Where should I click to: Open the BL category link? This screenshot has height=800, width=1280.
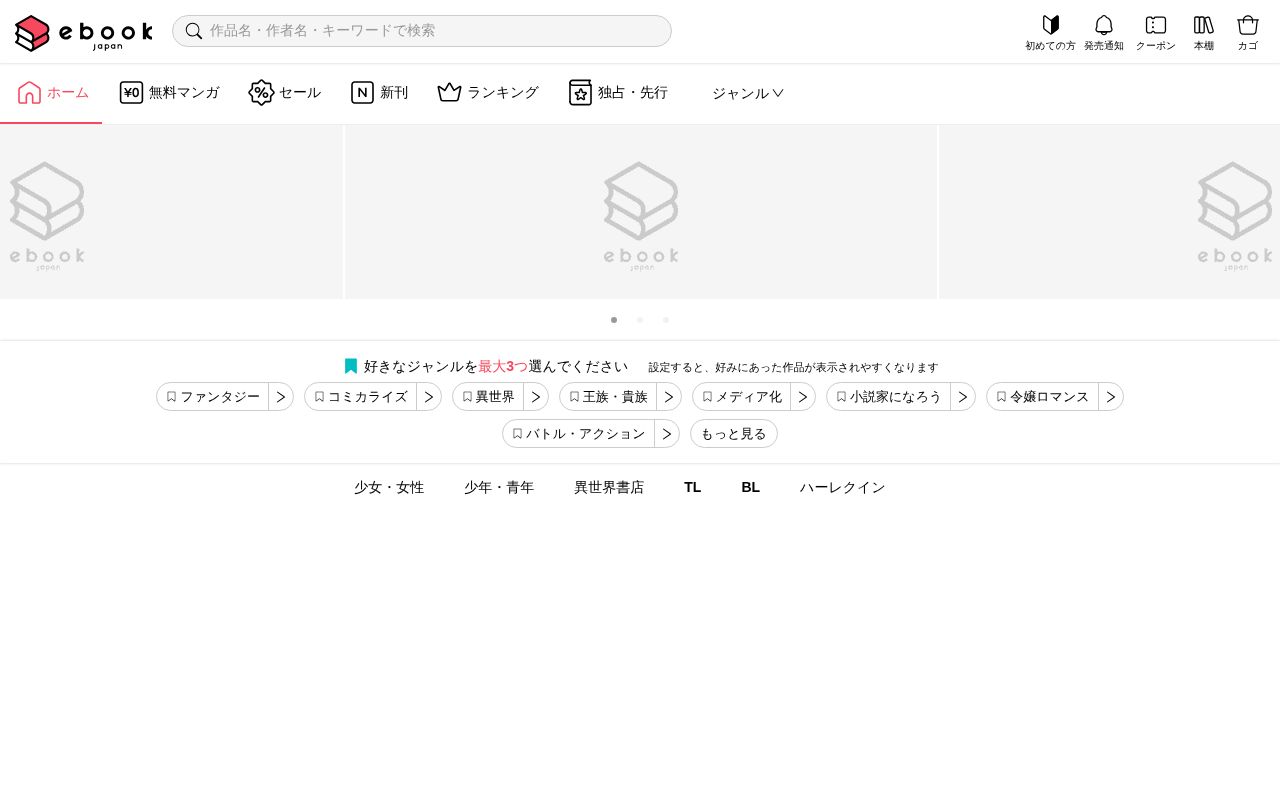click(750, 487)
